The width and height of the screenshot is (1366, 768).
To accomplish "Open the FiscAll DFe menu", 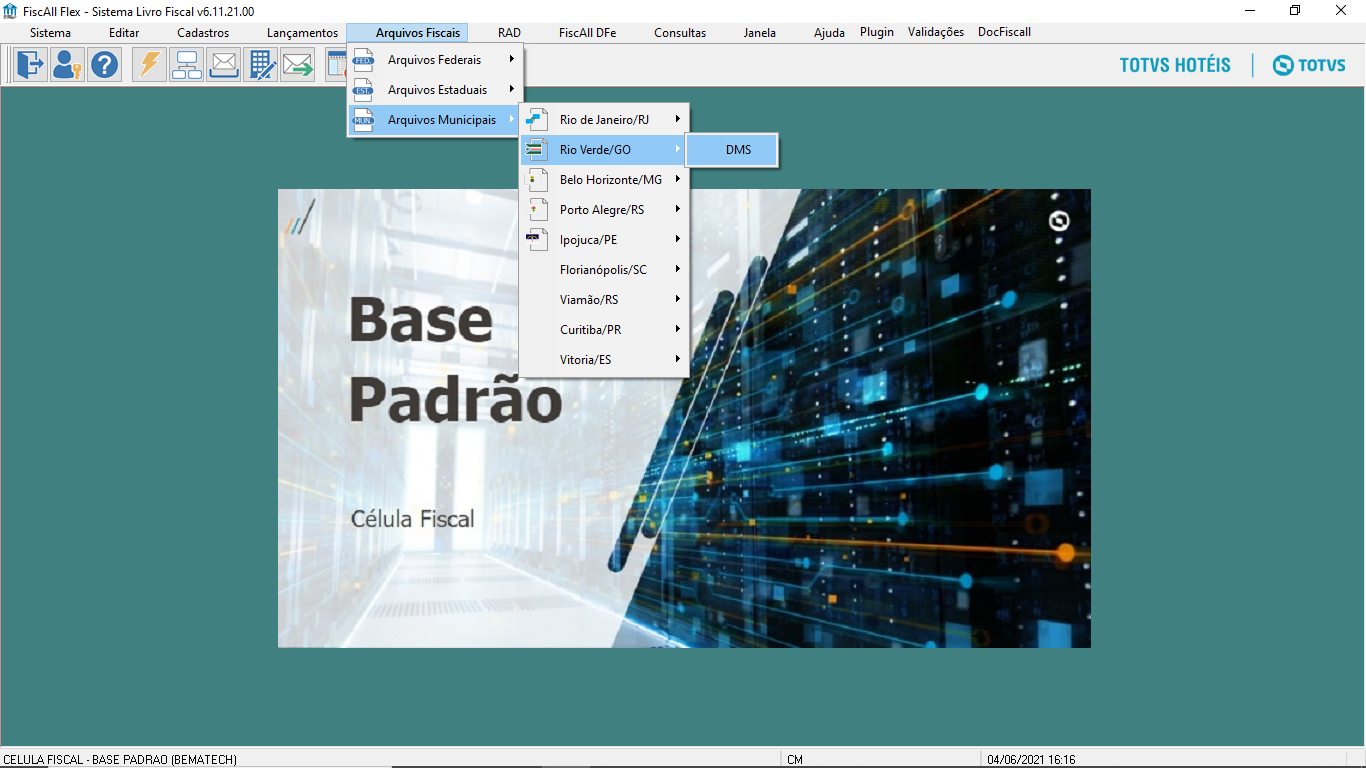I will [587, 33].
